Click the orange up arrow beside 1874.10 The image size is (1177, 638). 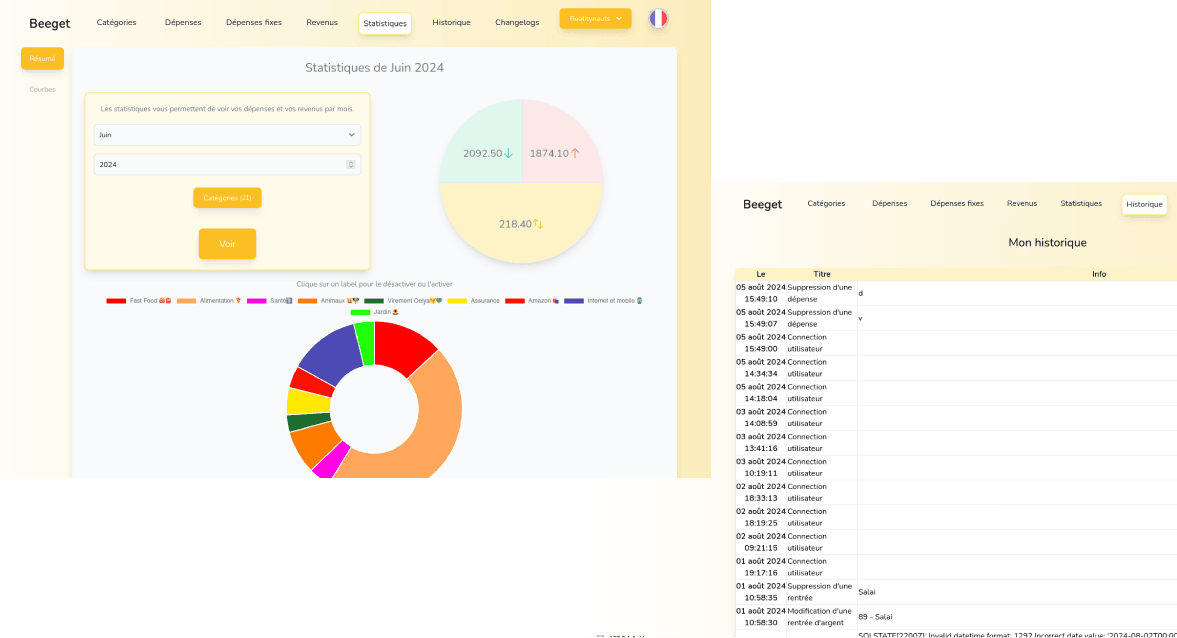point(575,153)
